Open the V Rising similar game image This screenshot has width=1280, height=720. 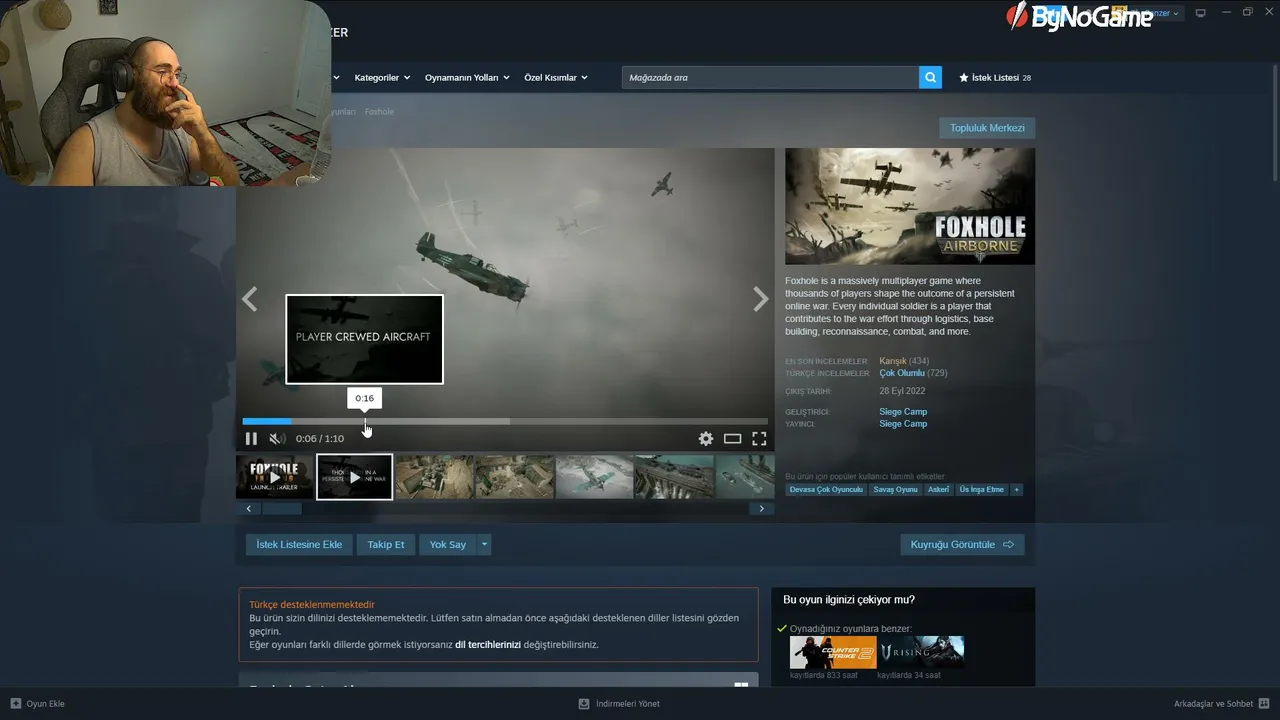921,652
